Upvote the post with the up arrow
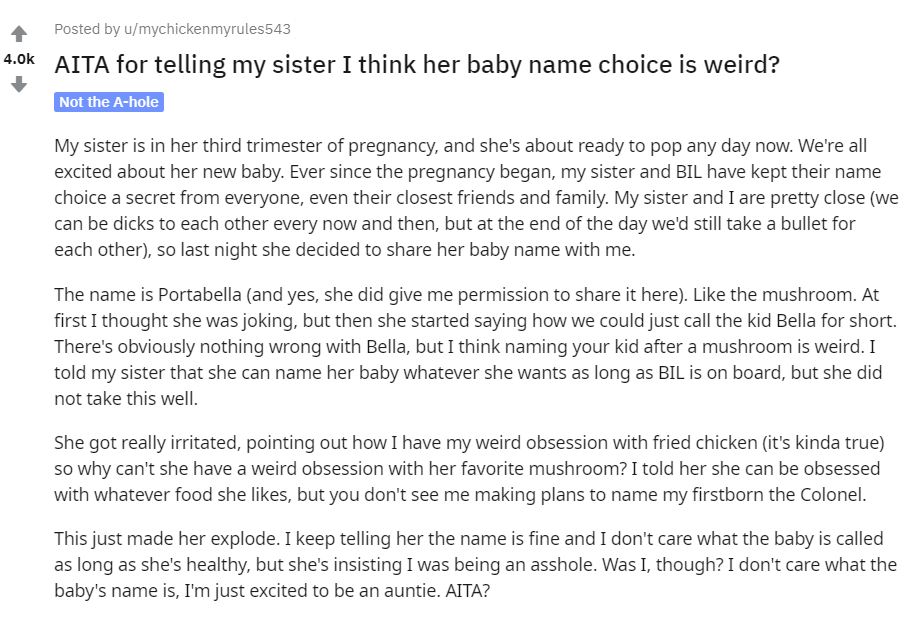The height and width of the screenshot is (617, 914). point(19,34)
